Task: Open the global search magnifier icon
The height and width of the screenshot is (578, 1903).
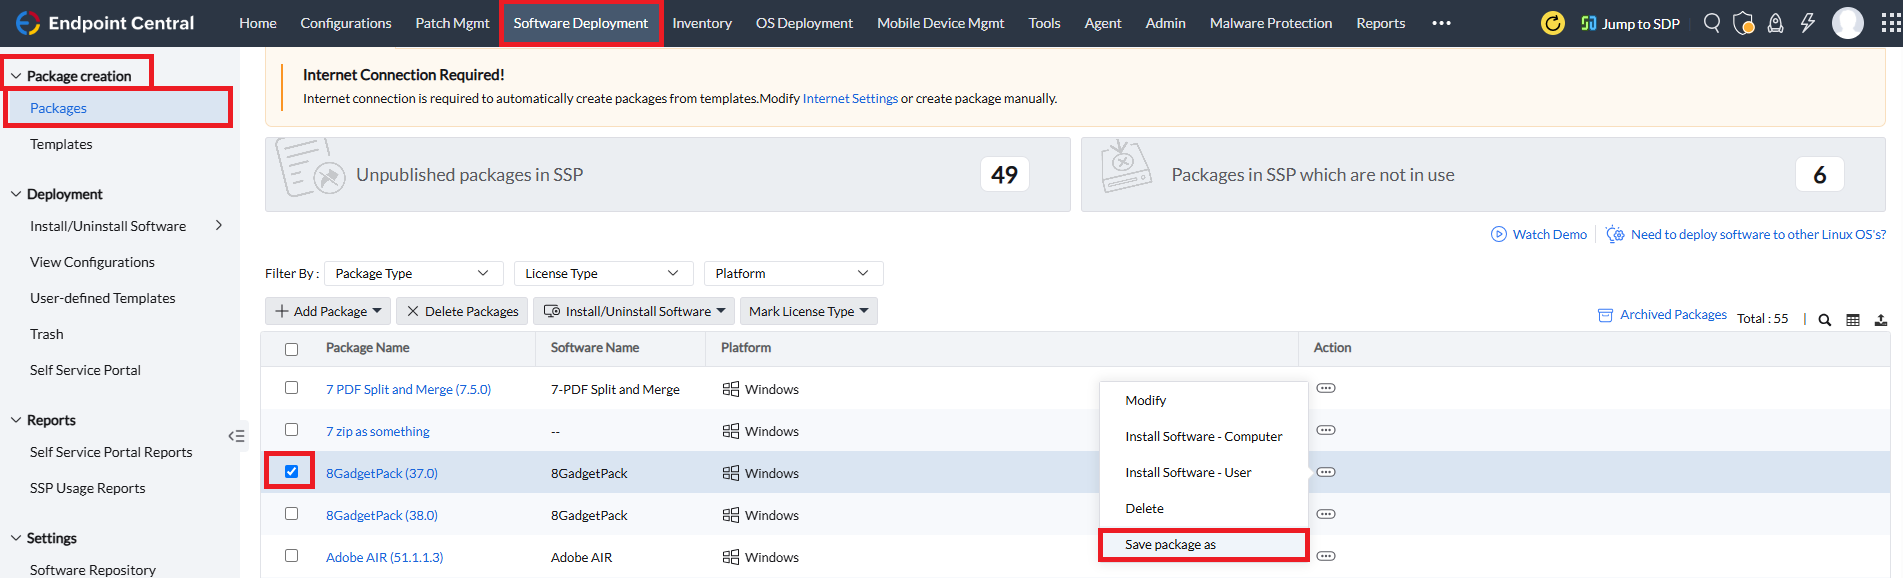Action: click(x=1712, y=23)
